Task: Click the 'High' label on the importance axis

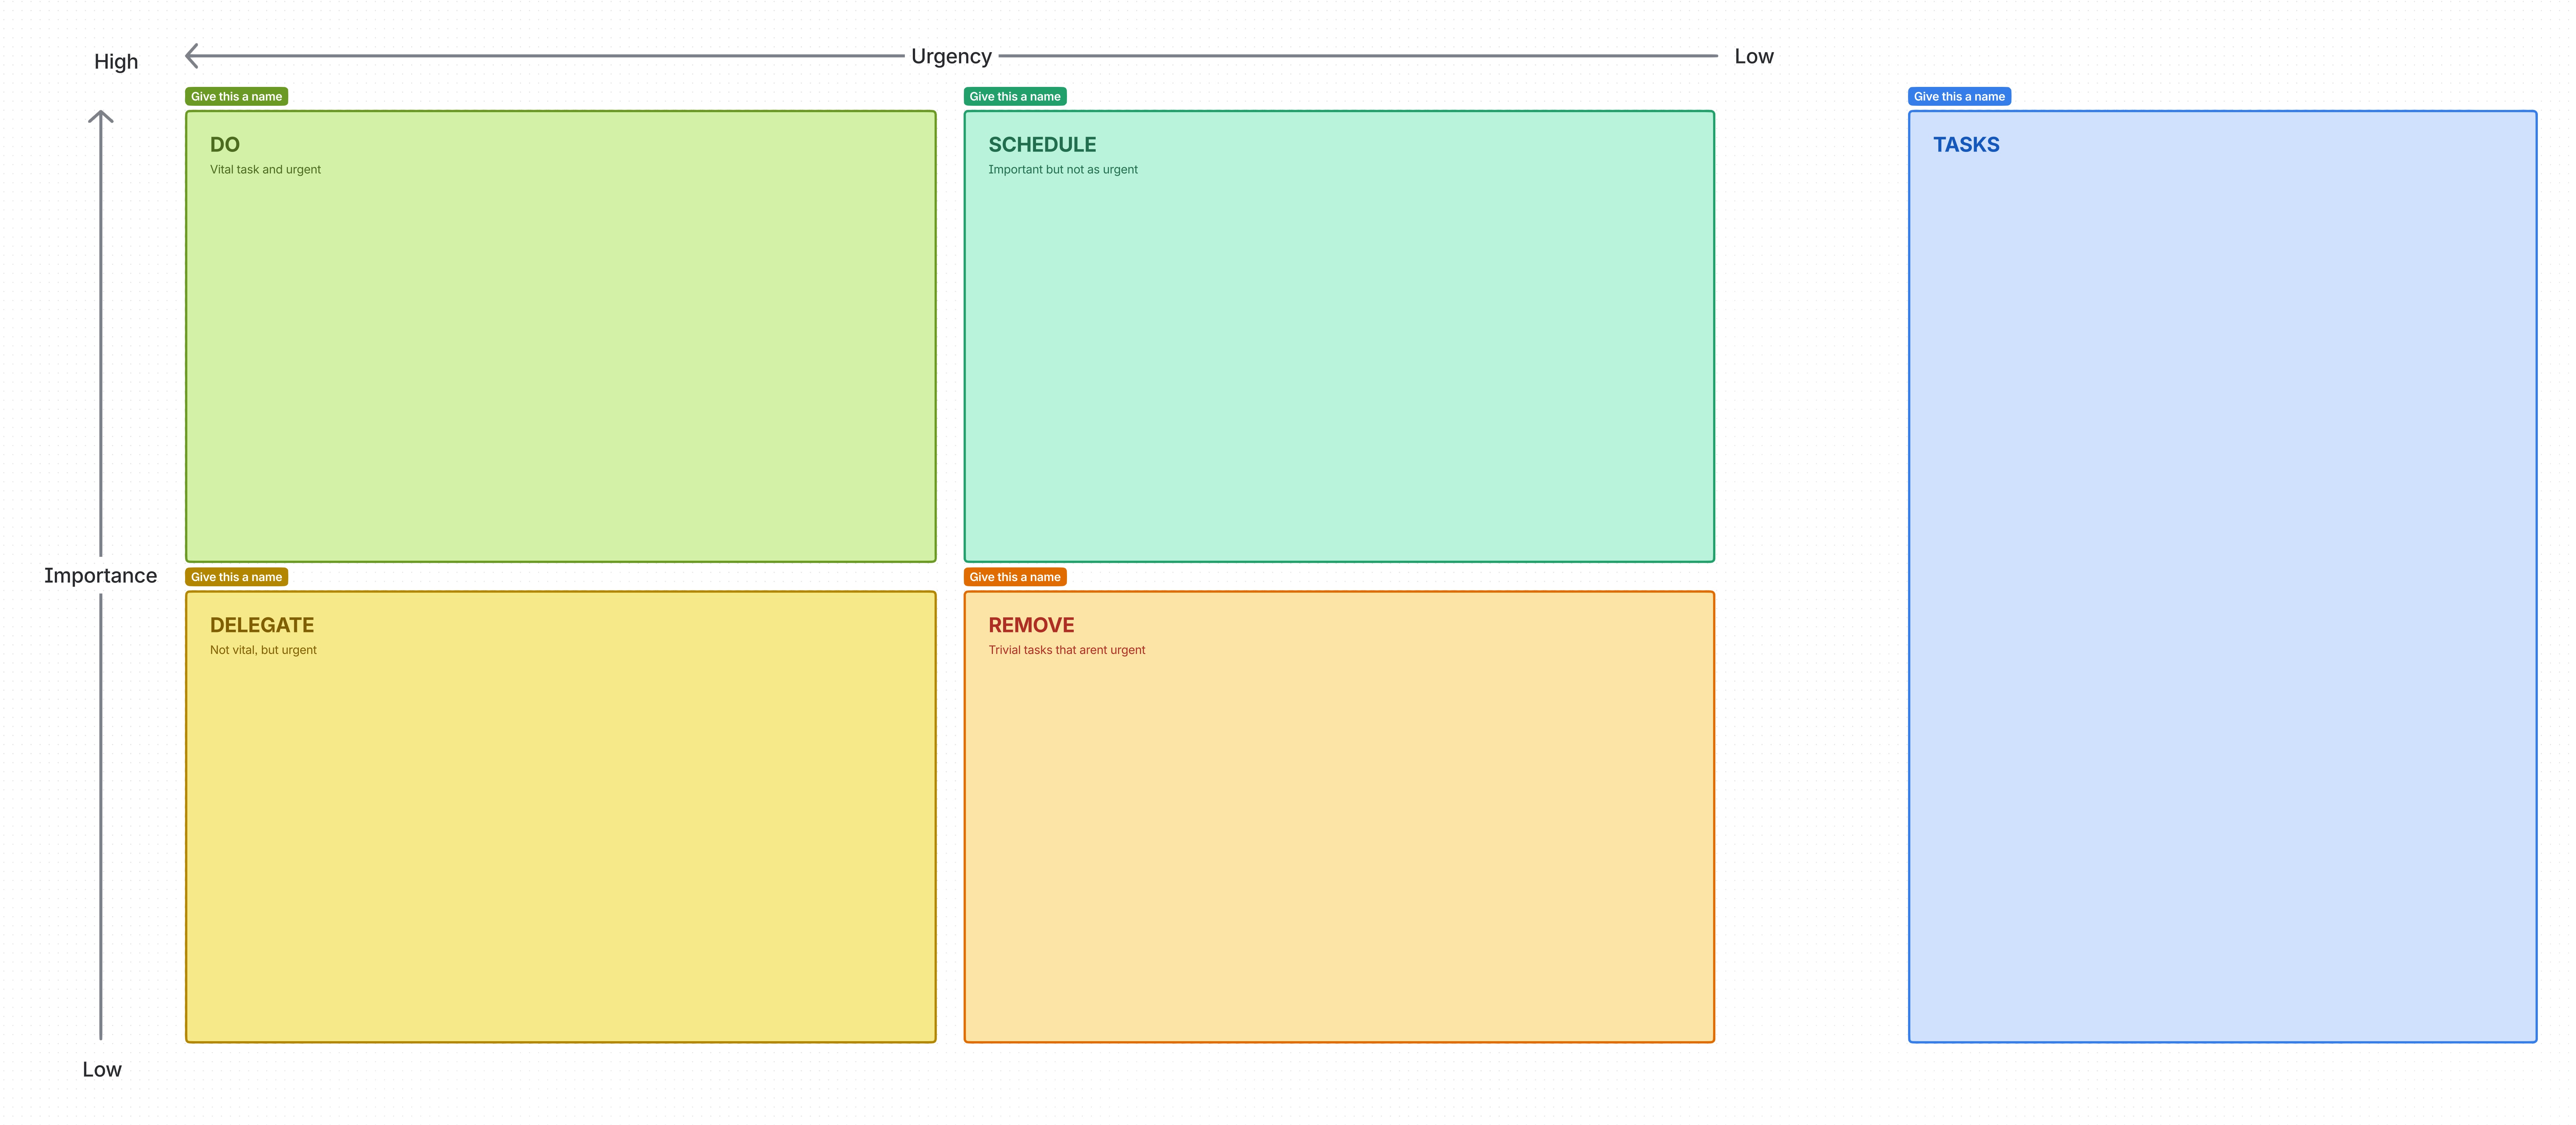Action: click(116, 61)
